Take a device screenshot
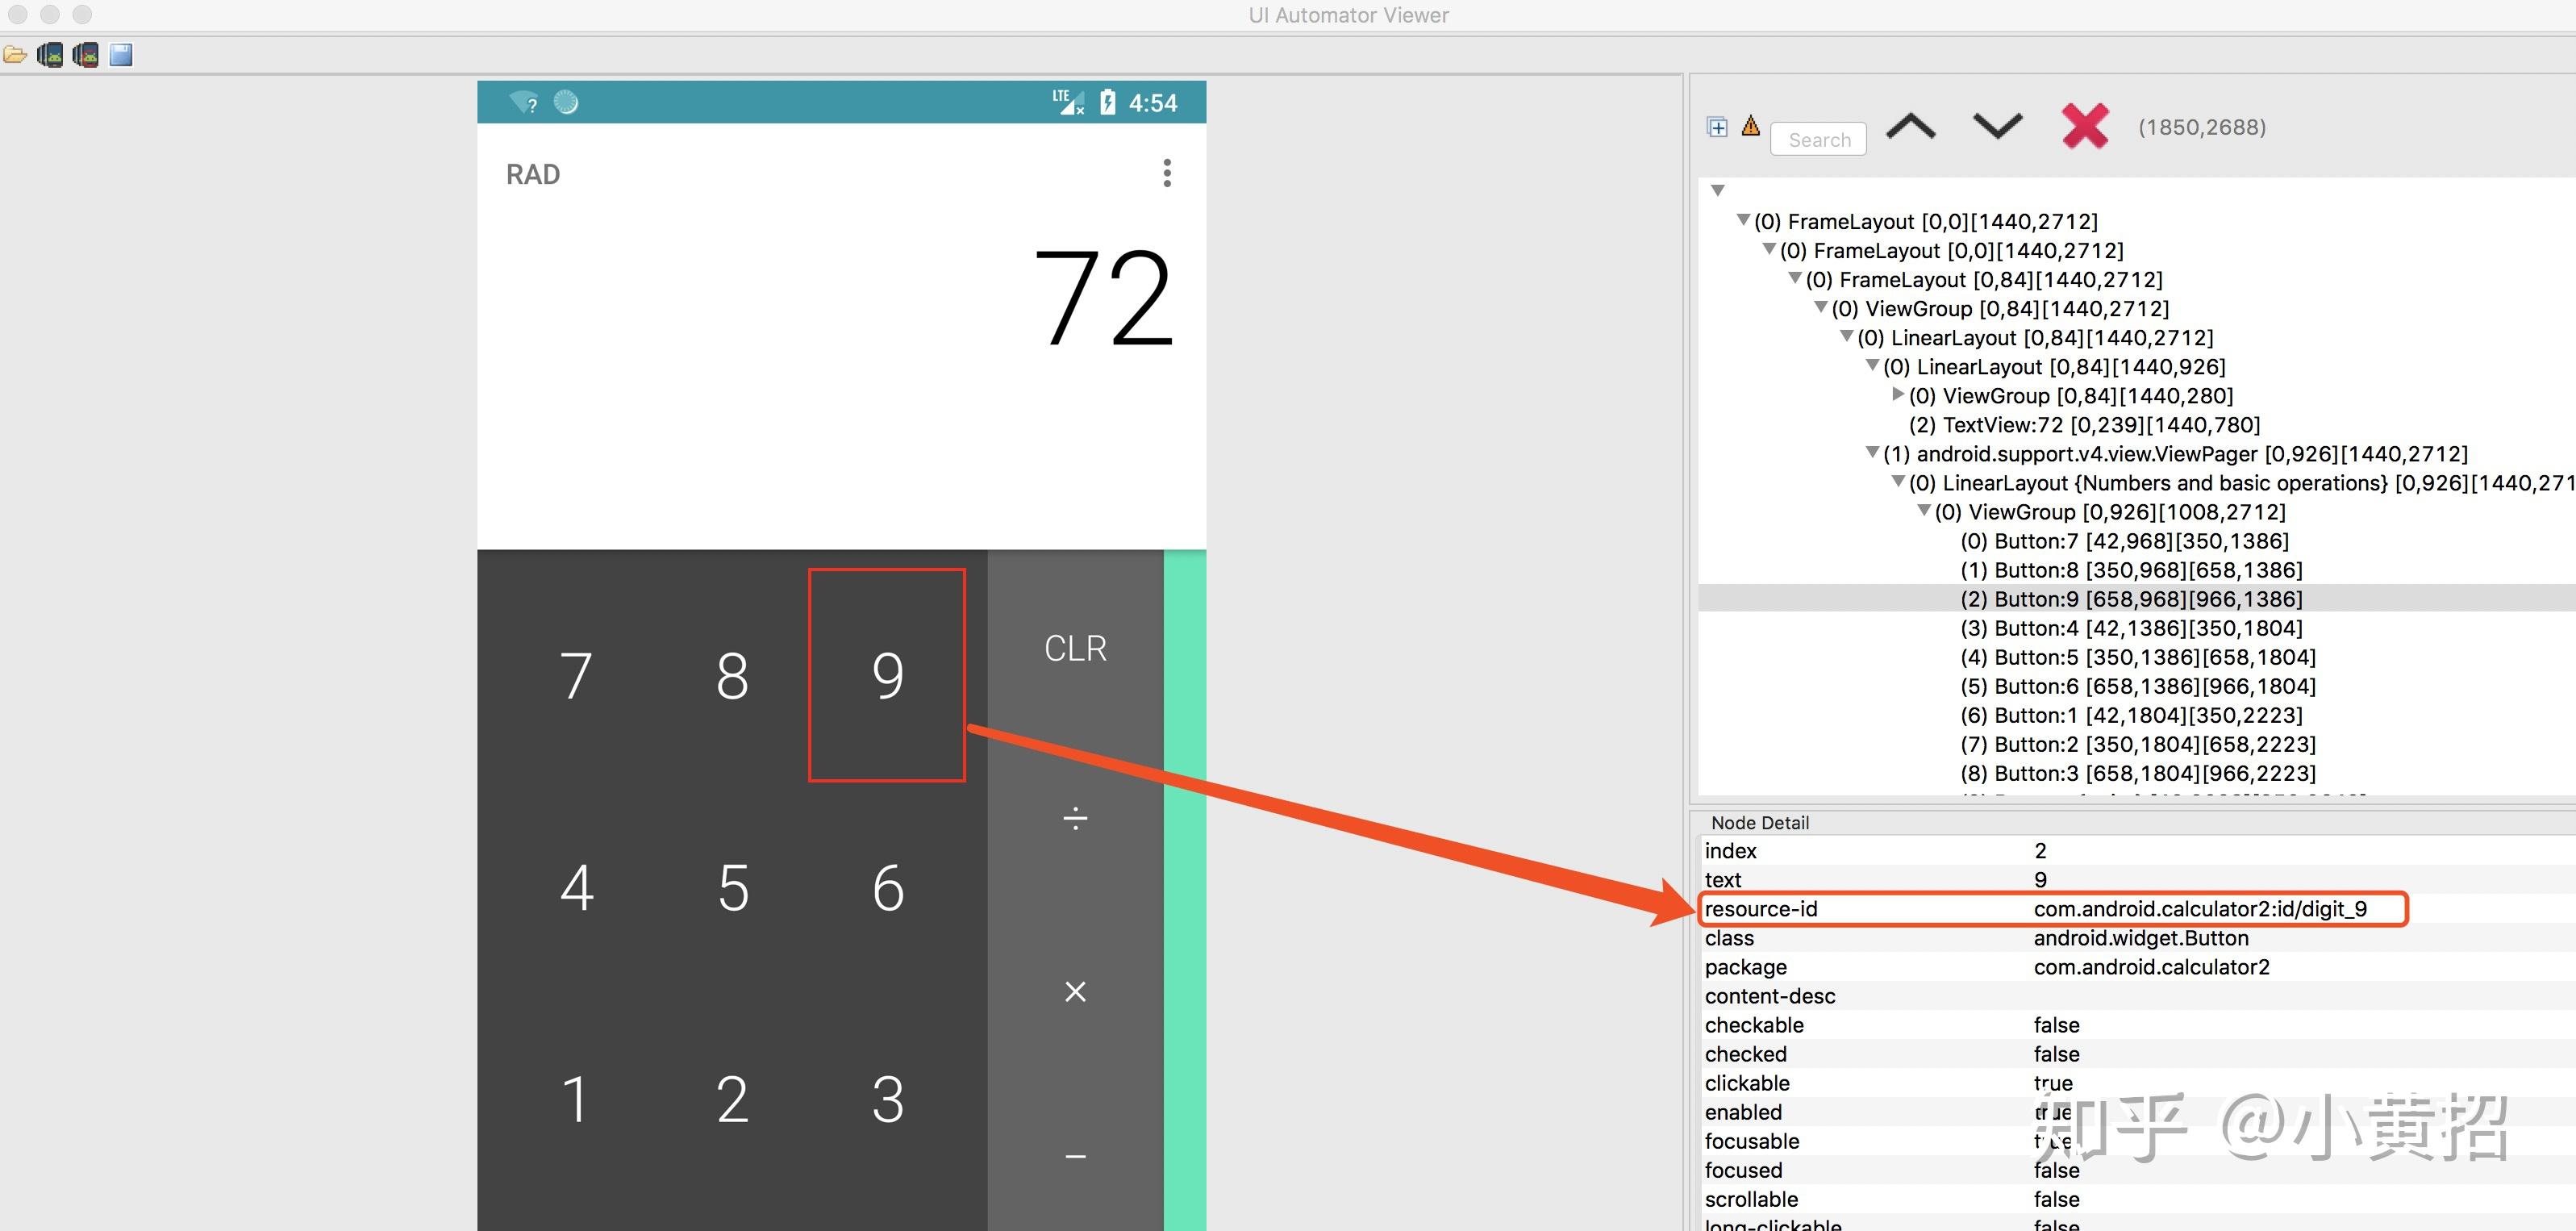This screenshot has width=2576, height=1231. (50, 55)
